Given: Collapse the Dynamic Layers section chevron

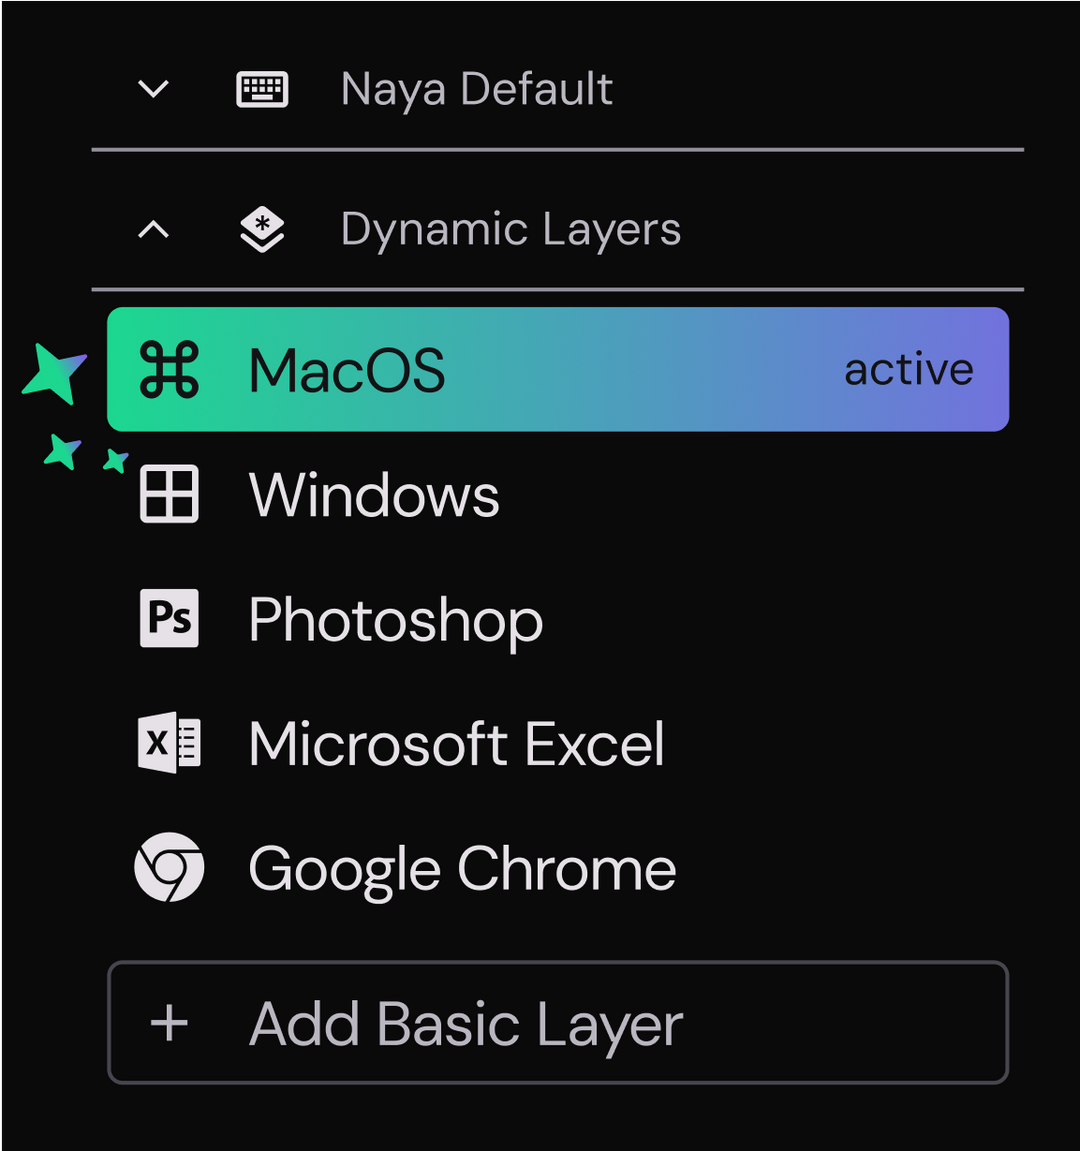Looking at the screenshot, I should (x=153, y=230).
